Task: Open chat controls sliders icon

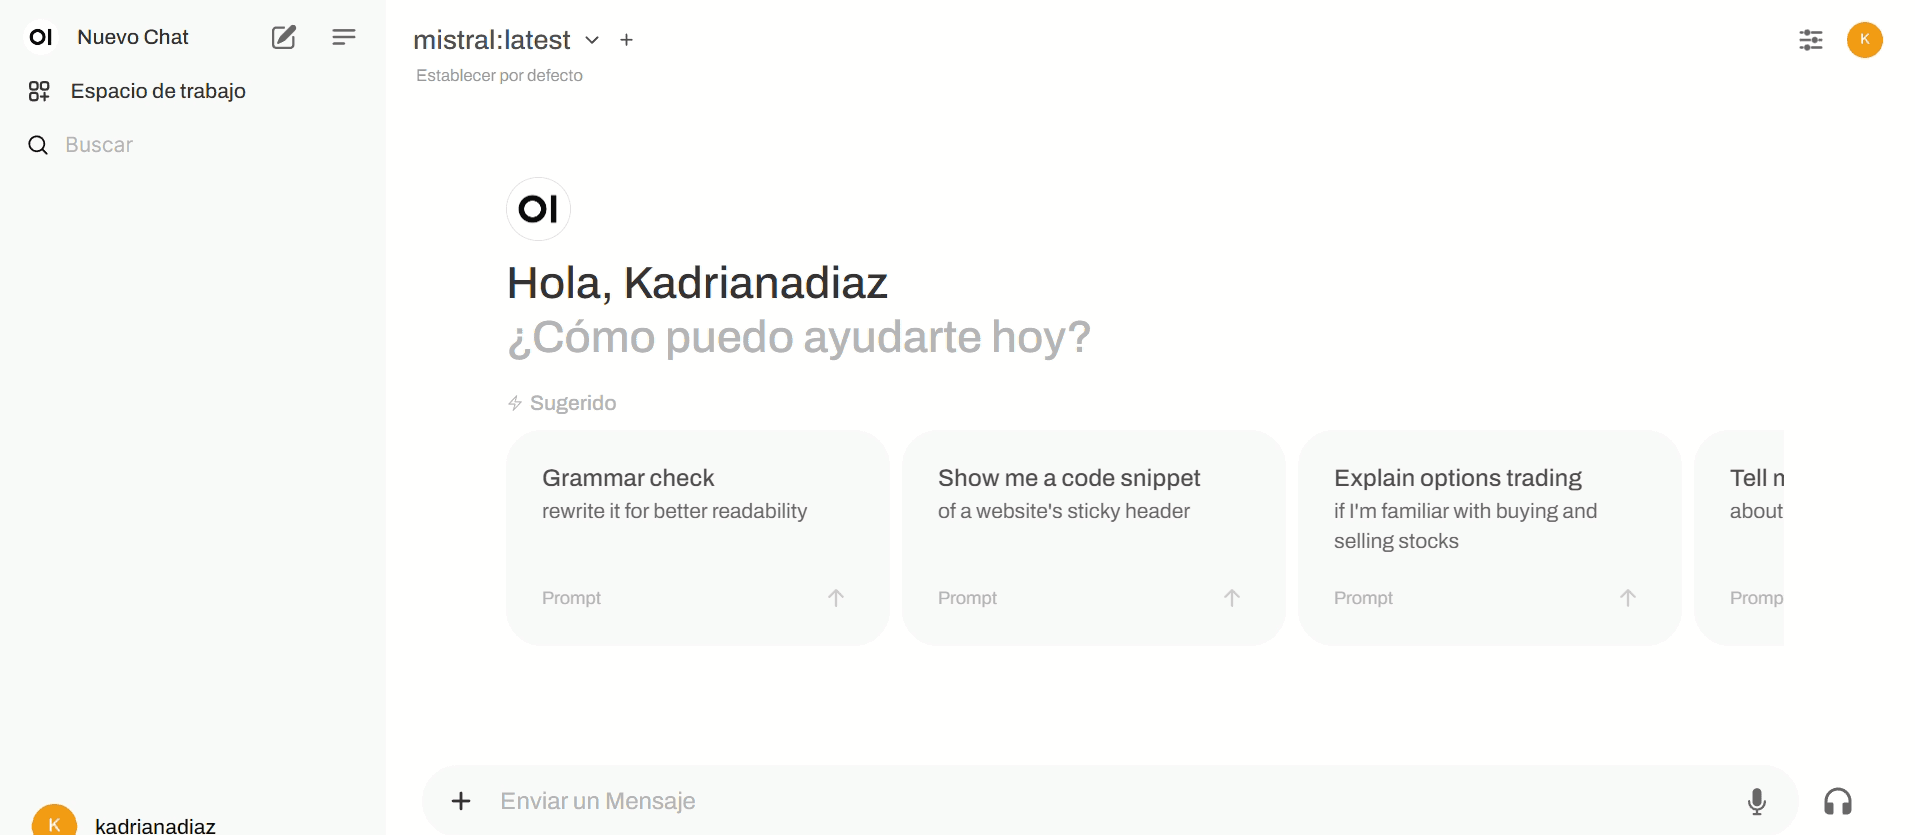Action: [1811, 40]
